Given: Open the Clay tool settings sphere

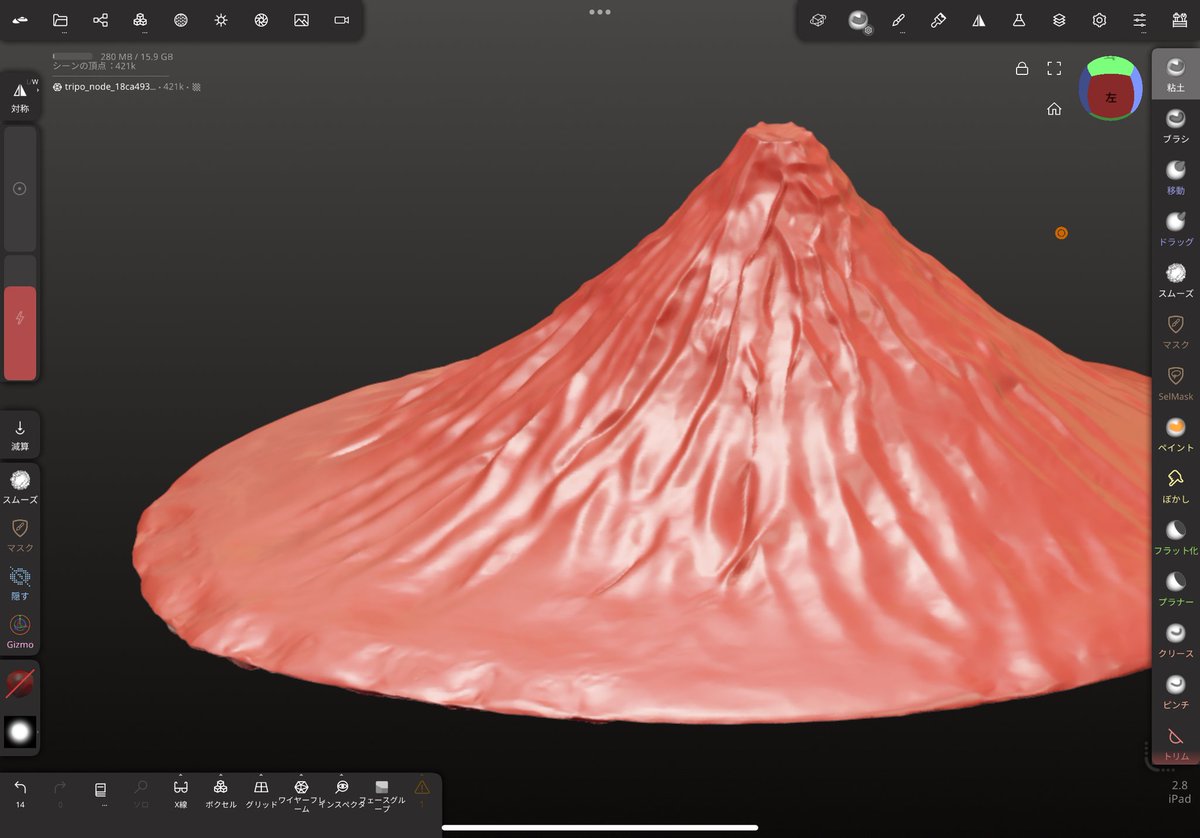Looking at the screenshot, I should [858, 20].
